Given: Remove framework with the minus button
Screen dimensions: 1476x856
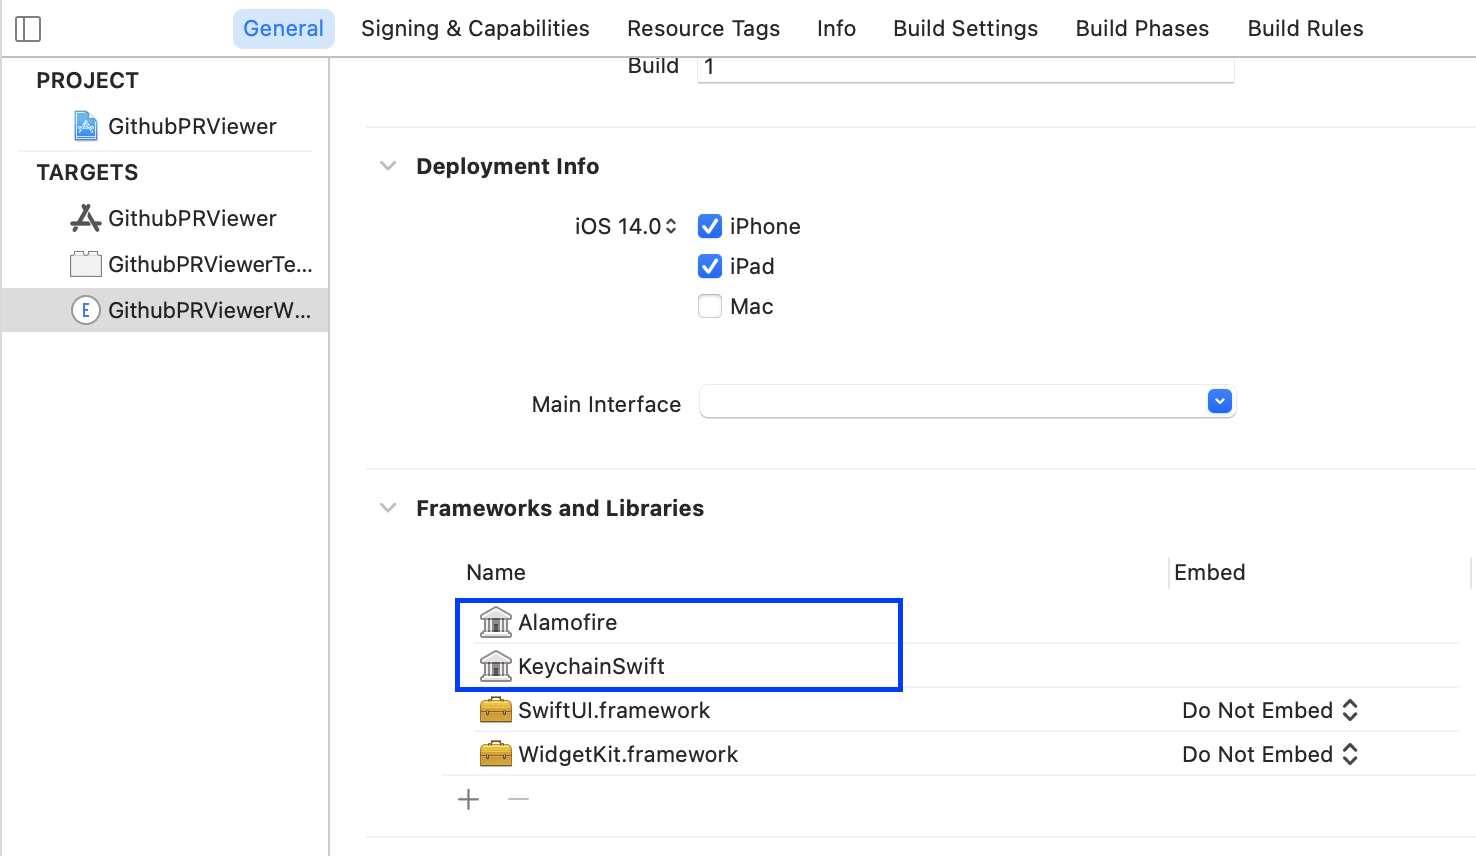Looking at the screenshot, I should pos(518,799).
